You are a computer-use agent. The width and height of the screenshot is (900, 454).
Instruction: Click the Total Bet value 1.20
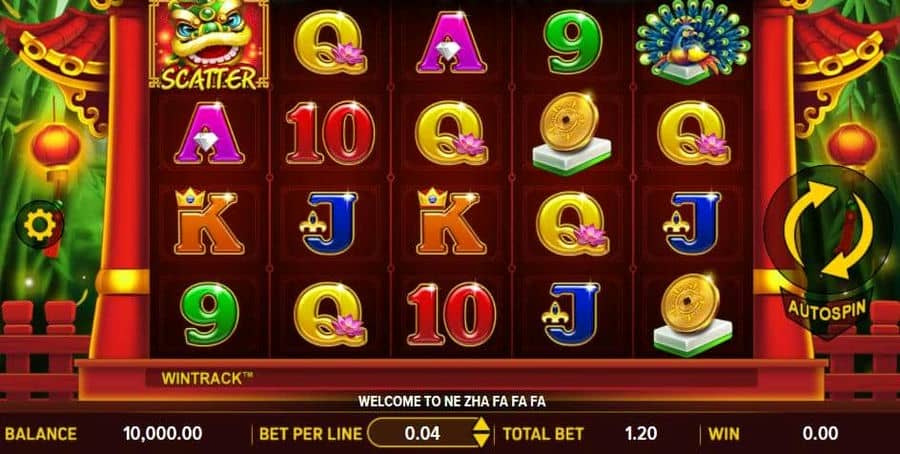tap(641, 433)
